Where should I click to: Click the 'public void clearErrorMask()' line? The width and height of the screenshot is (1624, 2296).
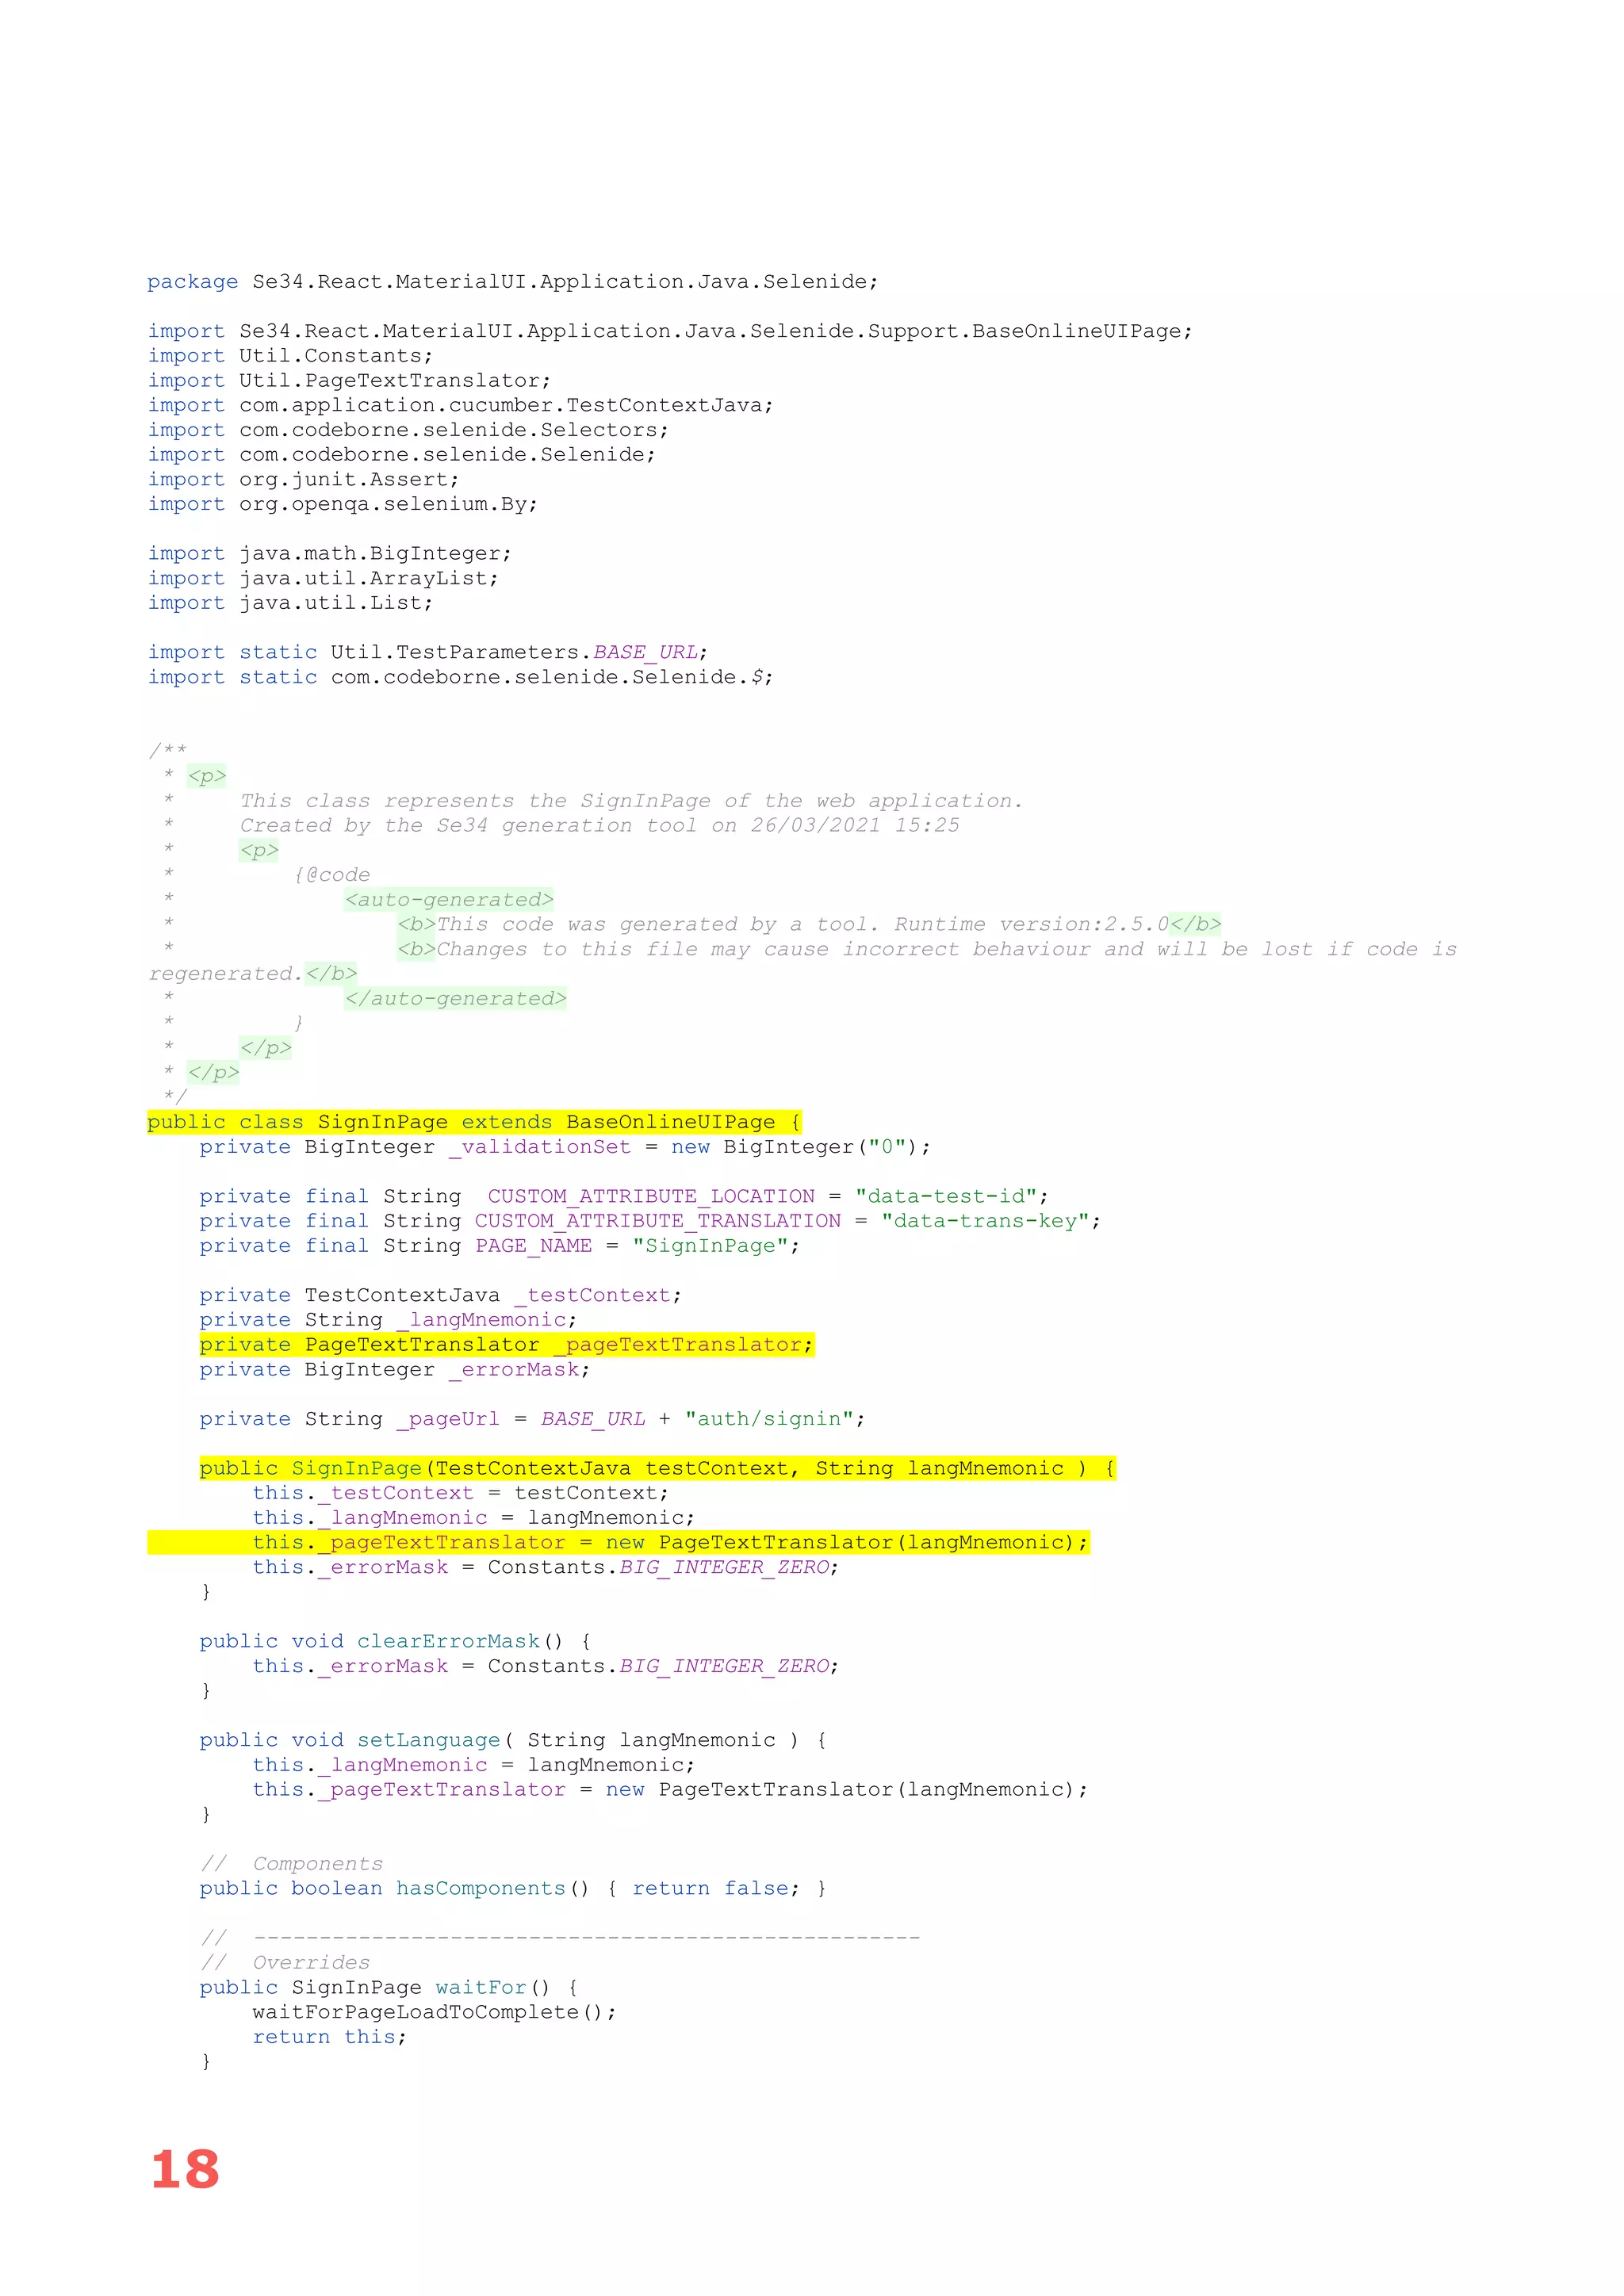(395, 1641)
